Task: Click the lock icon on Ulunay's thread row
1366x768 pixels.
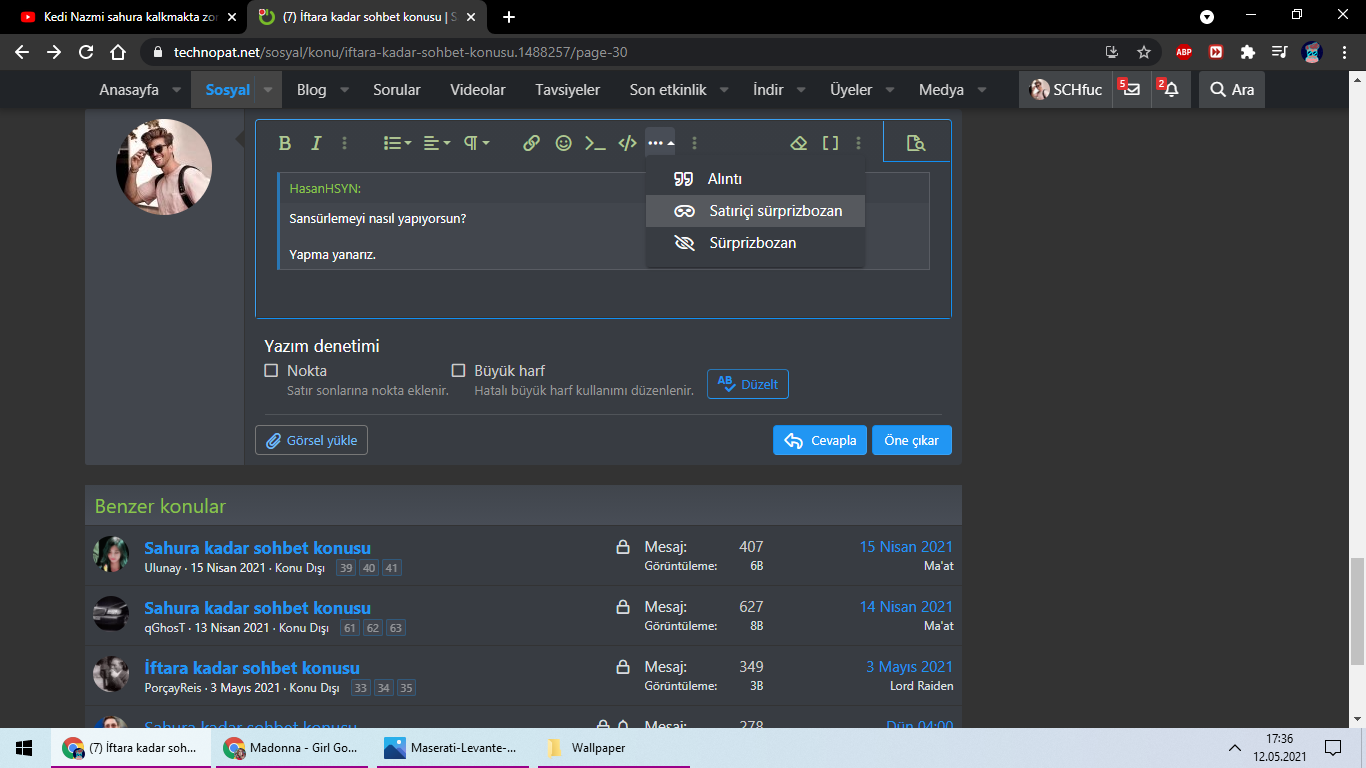Action: point(623,547)
